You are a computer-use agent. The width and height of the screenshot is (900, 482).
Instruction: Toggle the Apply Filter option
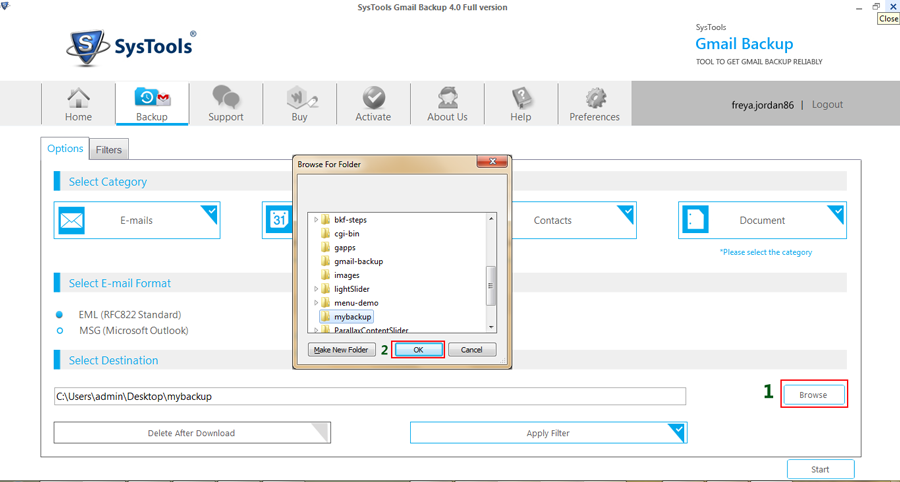549,433
